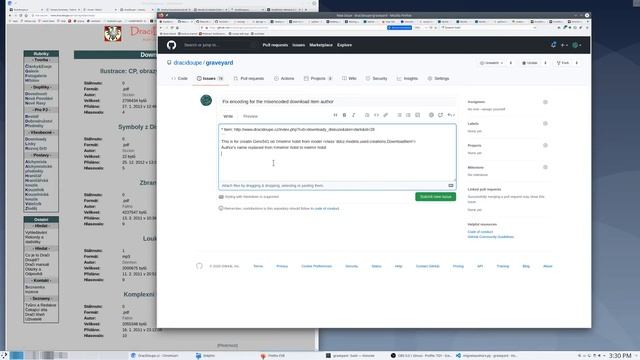Open the Assignees gear icon
This screenshot has height=360, width=640.
click(x=545, y=102)
